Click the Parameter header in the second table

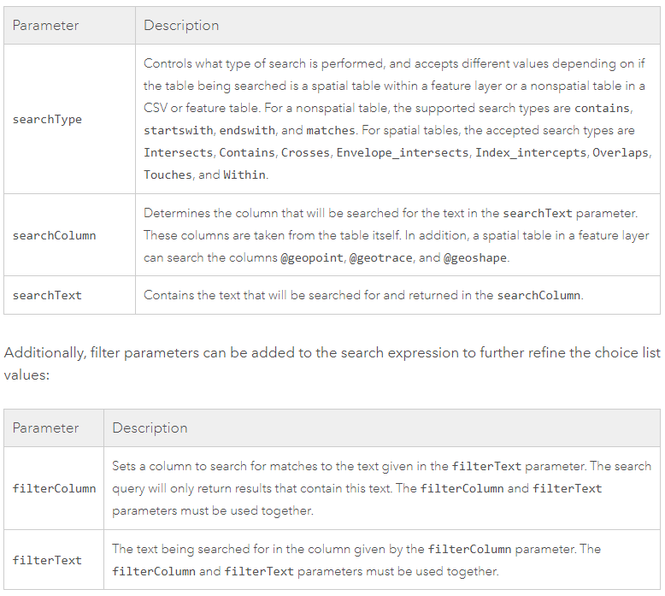coord(45,428)
